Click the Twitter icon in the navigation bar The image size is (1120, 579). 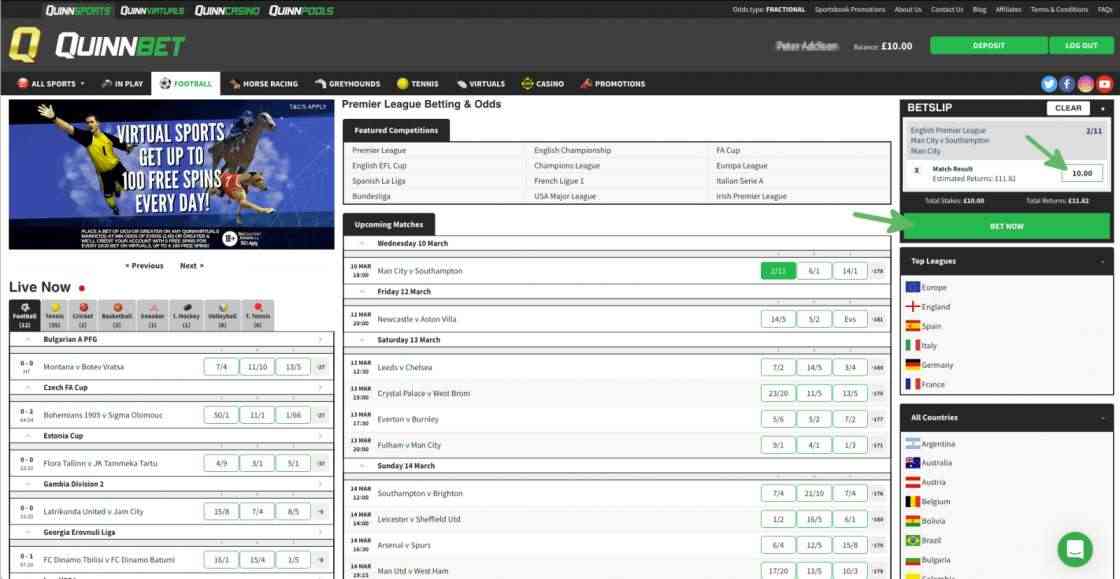[x=1049, y=84]
